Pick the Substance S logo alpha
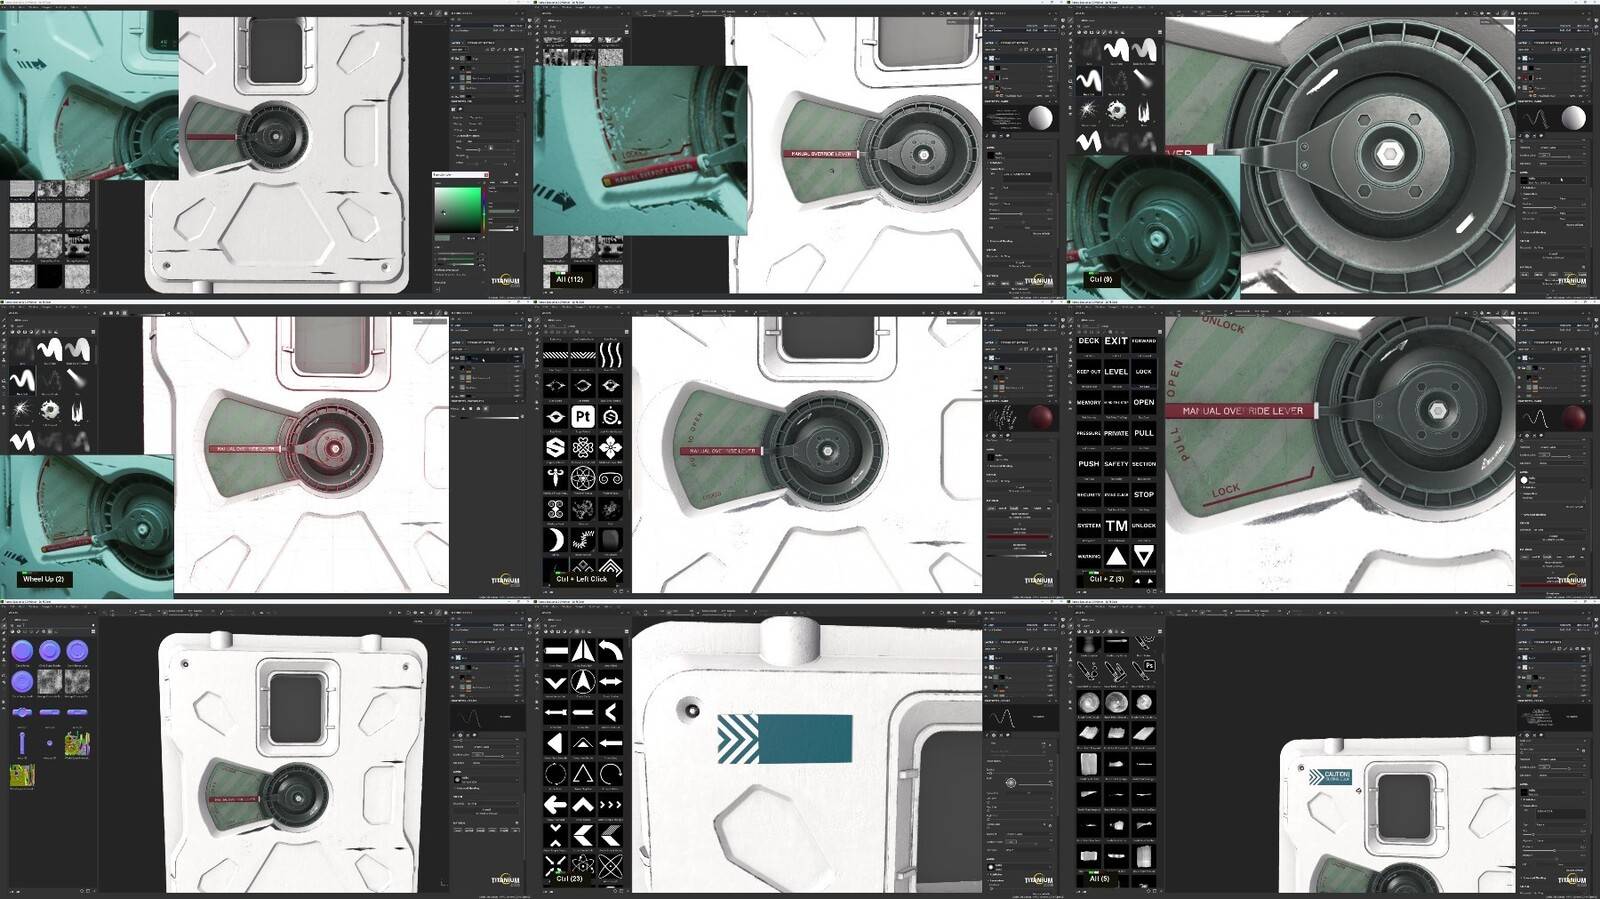The height and width of the screenshot is (899, 1600). [x=556, y=447]
